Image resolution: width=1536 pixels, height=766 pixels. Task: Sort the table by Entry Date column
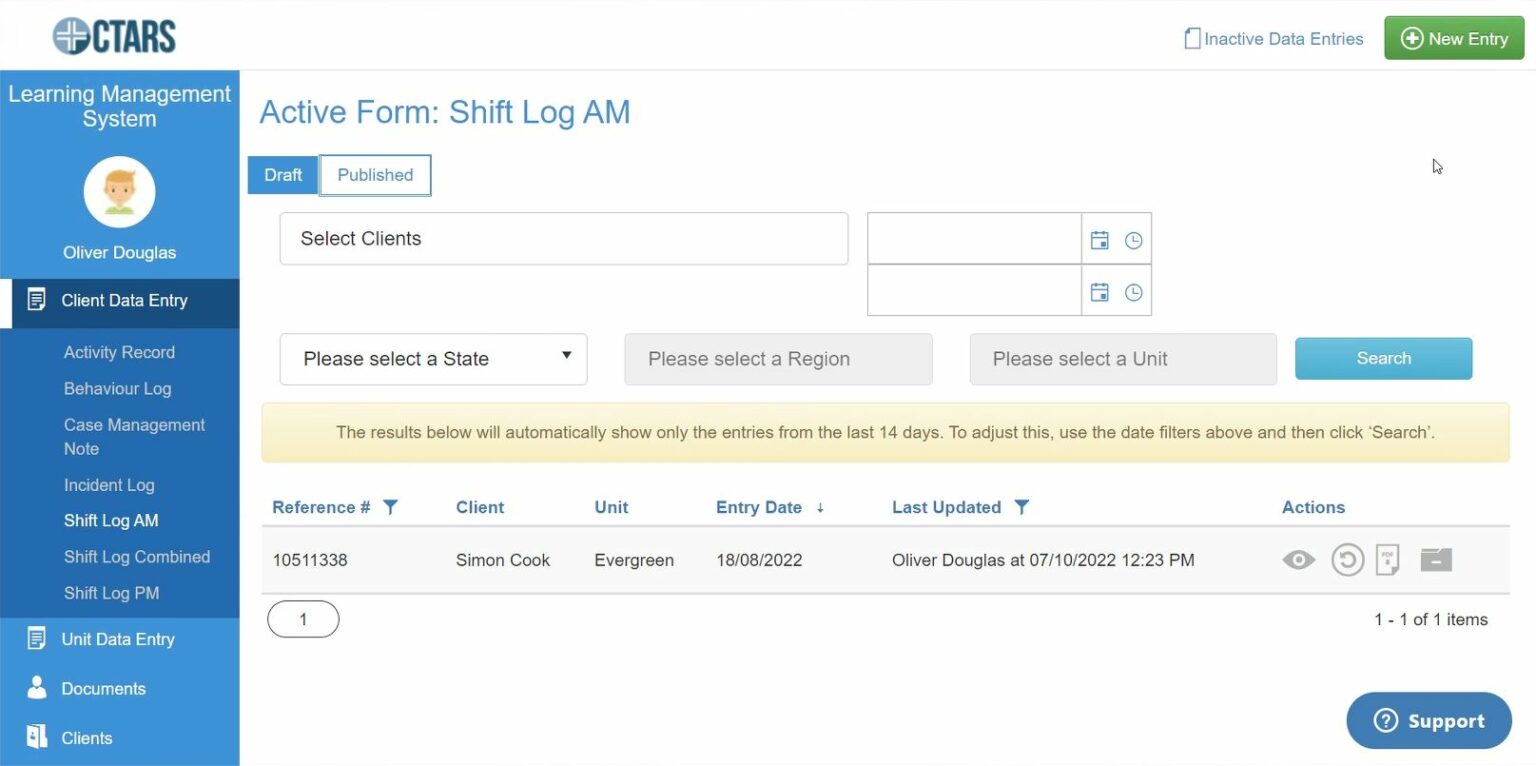tap(759, 508)
